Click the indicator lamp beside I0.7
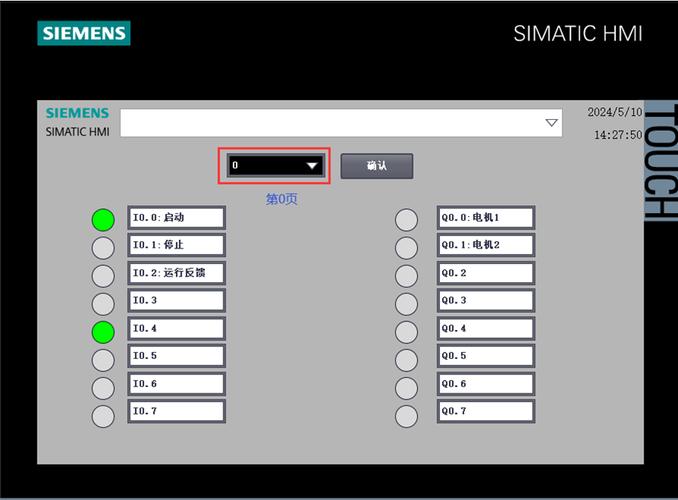Image resolution: width=678 pixels, height=500 pixels. click(x=103, y=416)
